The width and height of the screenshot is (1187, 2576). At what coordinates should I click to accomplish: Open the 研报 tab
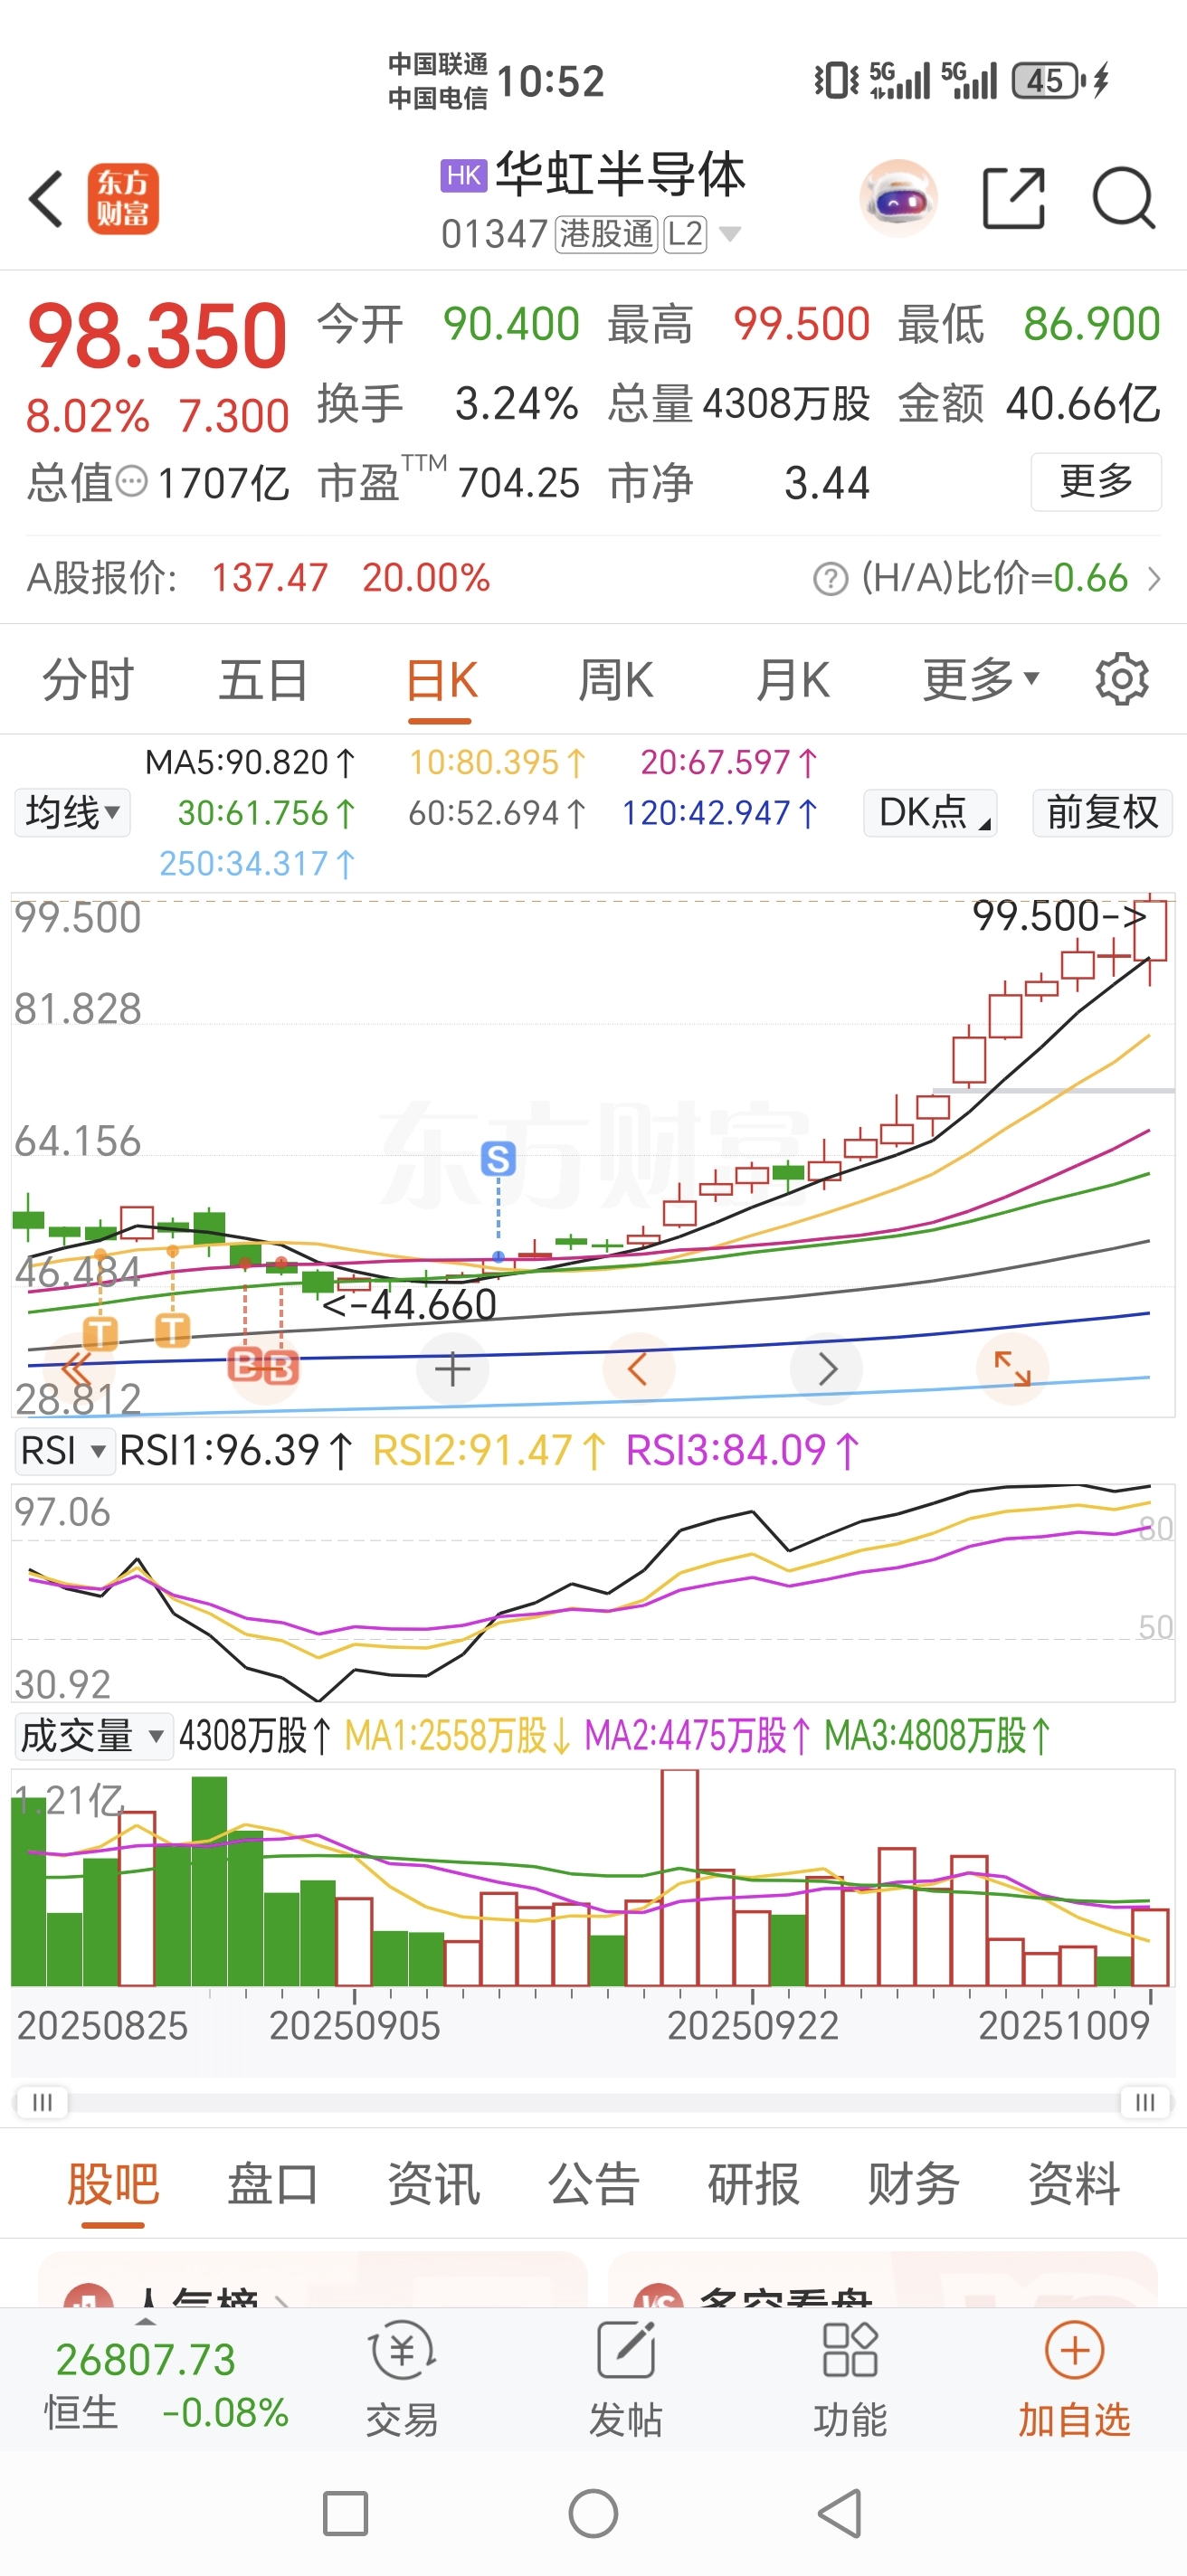753,2183
